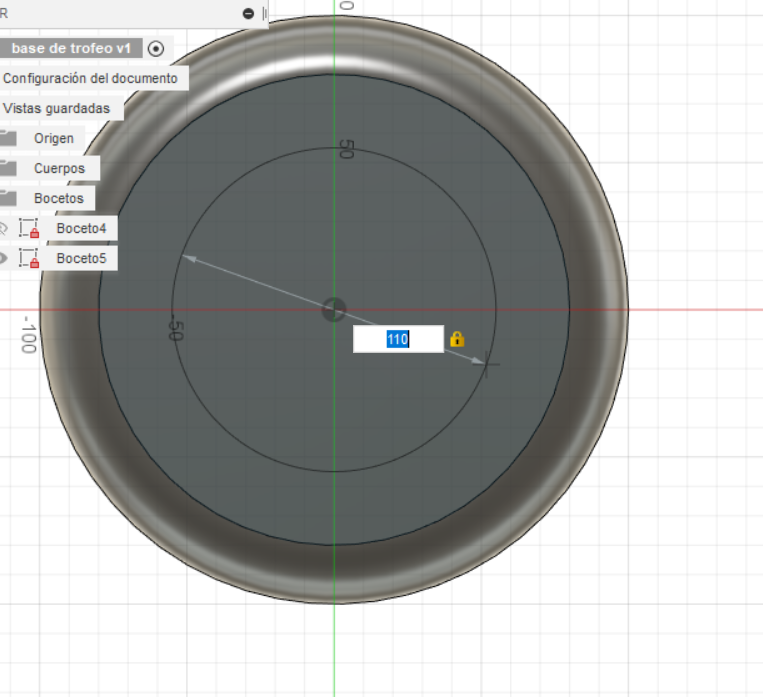
Task: Select the Origen tree label
Action: point(54,138)
